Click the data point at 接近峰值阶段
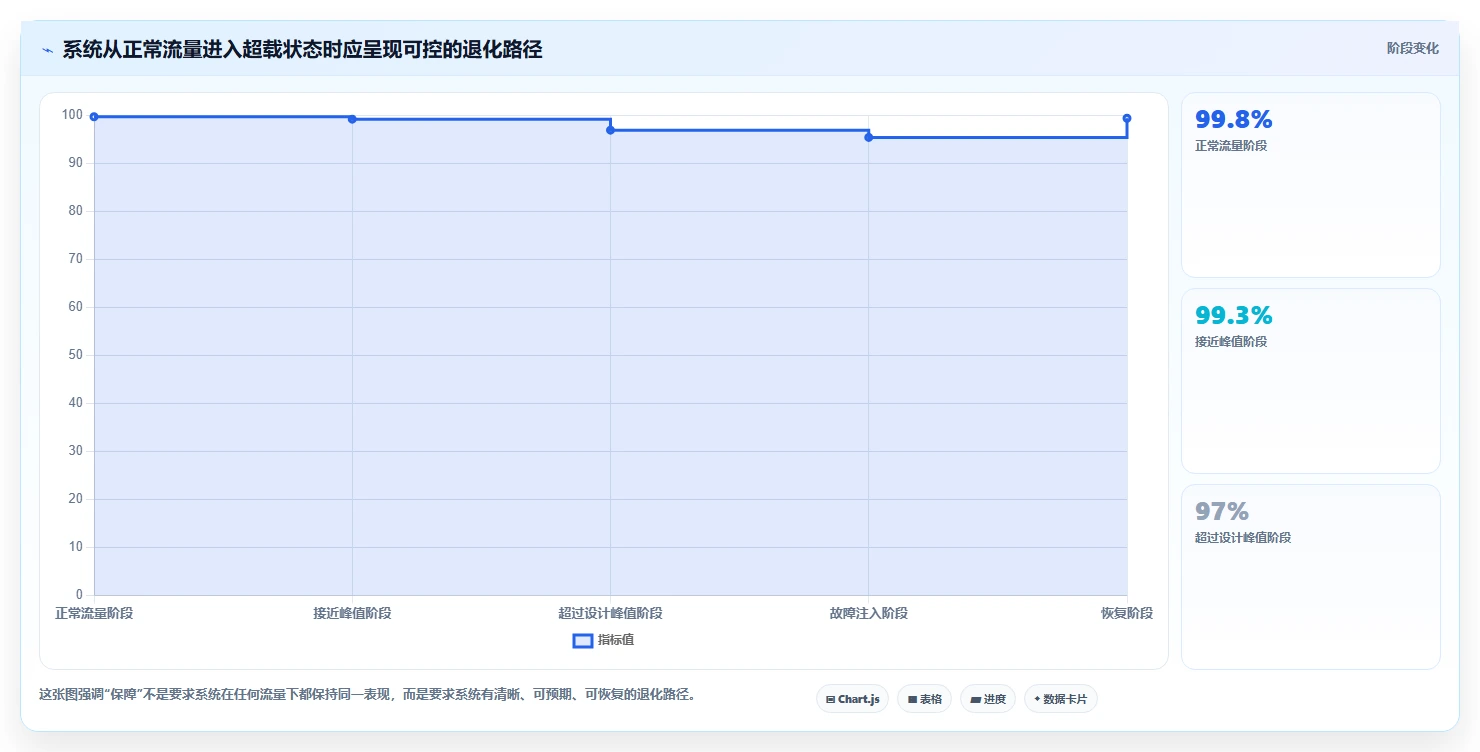Viewport: 1480px width, 752px height. point(352,119)
